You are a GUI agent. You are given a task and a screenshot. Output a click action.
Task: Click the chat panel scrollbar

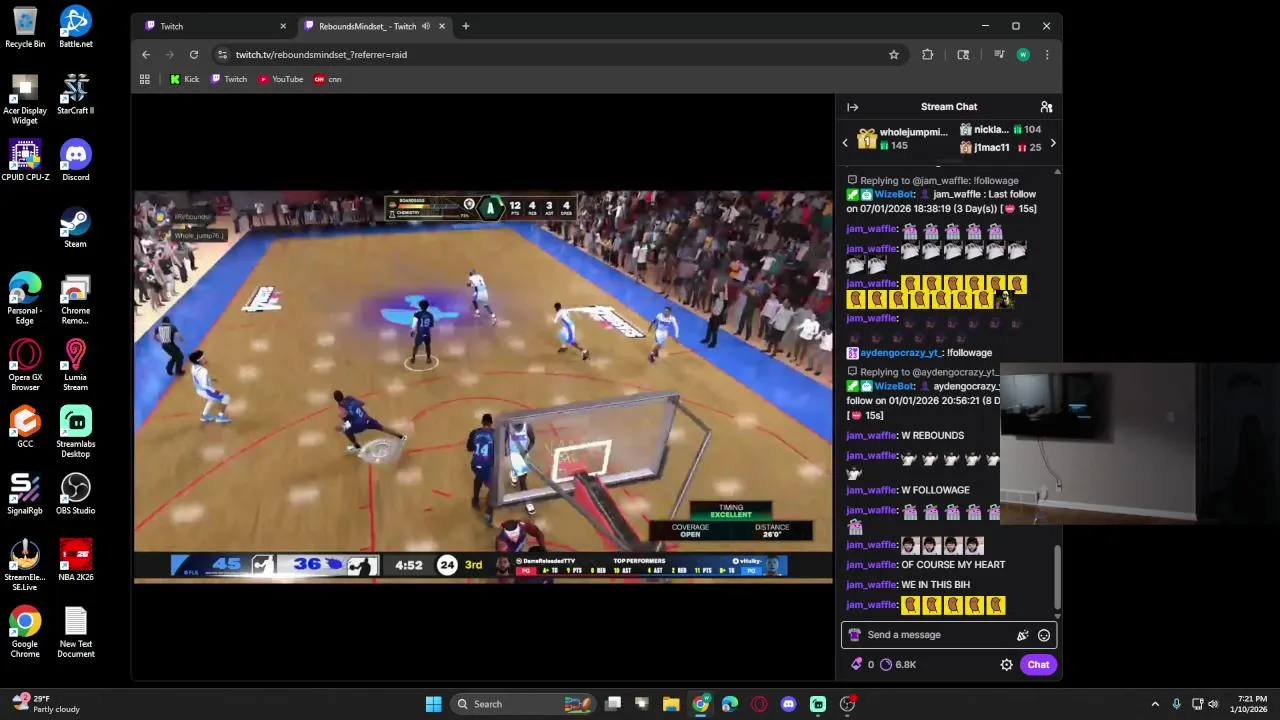[1057, 578]
